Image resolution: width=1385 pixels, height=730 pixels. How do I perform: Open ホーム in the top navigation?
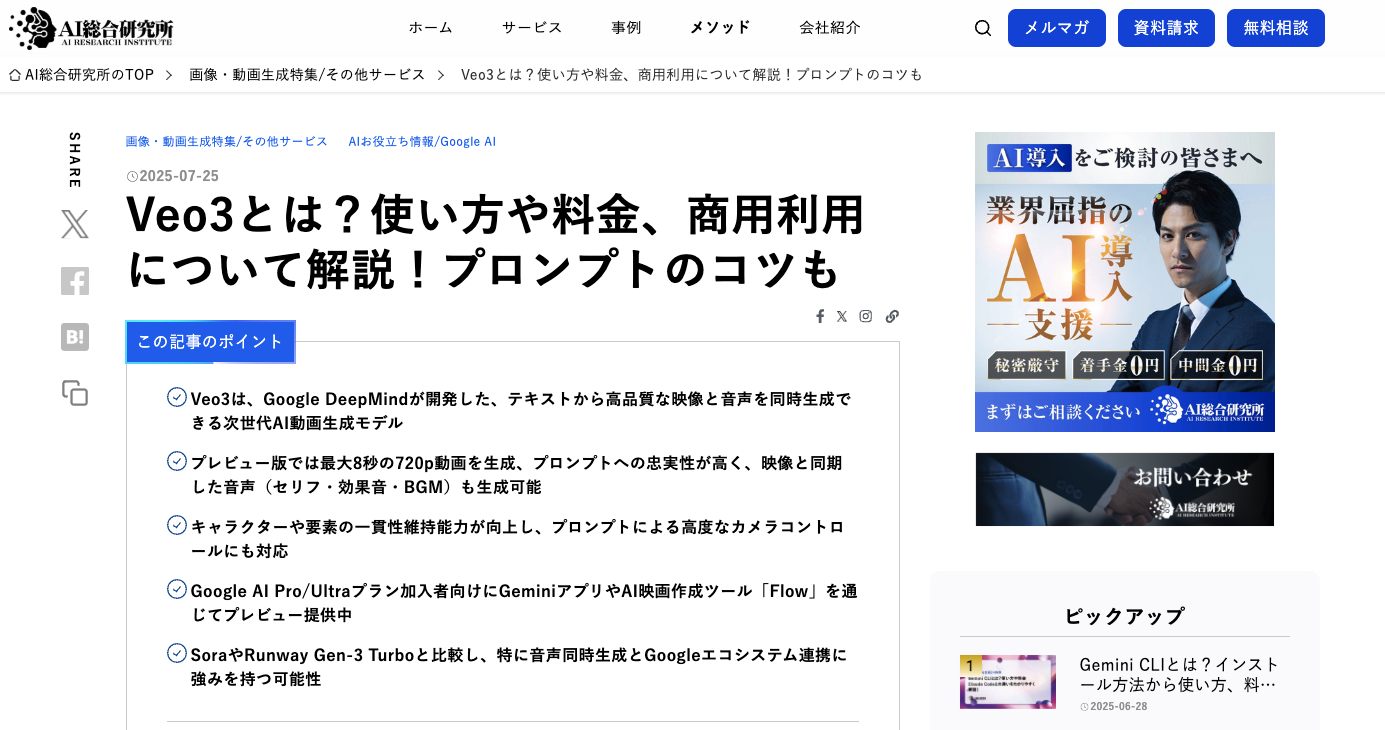point(430,27)
